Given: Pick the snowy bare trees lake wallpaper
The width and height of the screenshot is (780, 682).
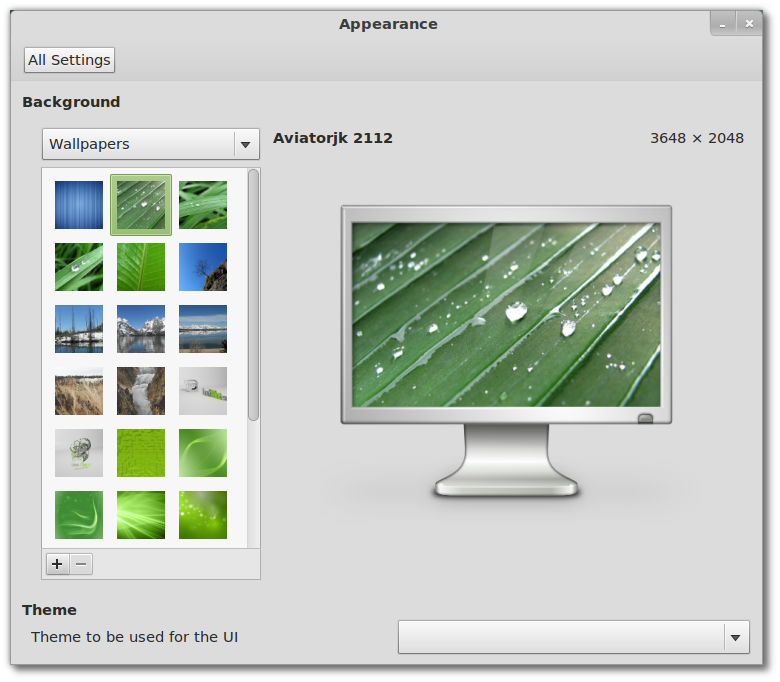Looking at the screenshot, I should tap(79, 329).
